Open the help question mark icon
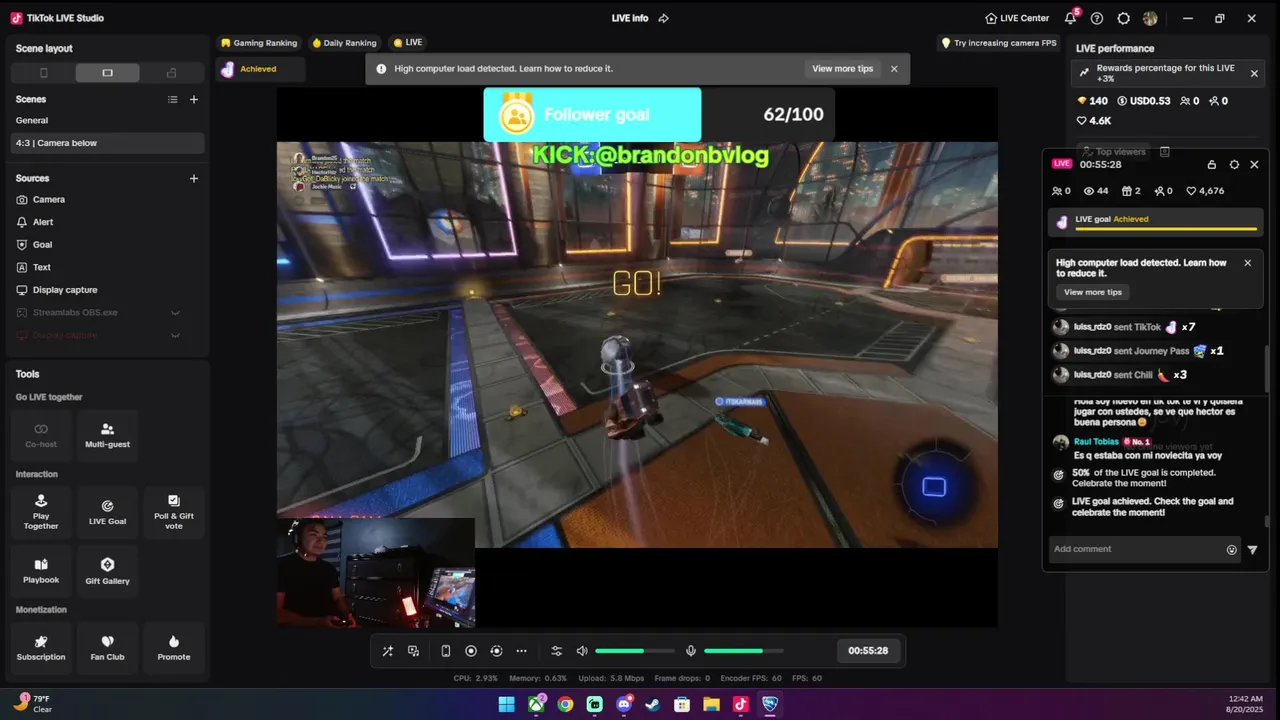The height and width of the screenshot is (720, 1280). [1097, 18]
